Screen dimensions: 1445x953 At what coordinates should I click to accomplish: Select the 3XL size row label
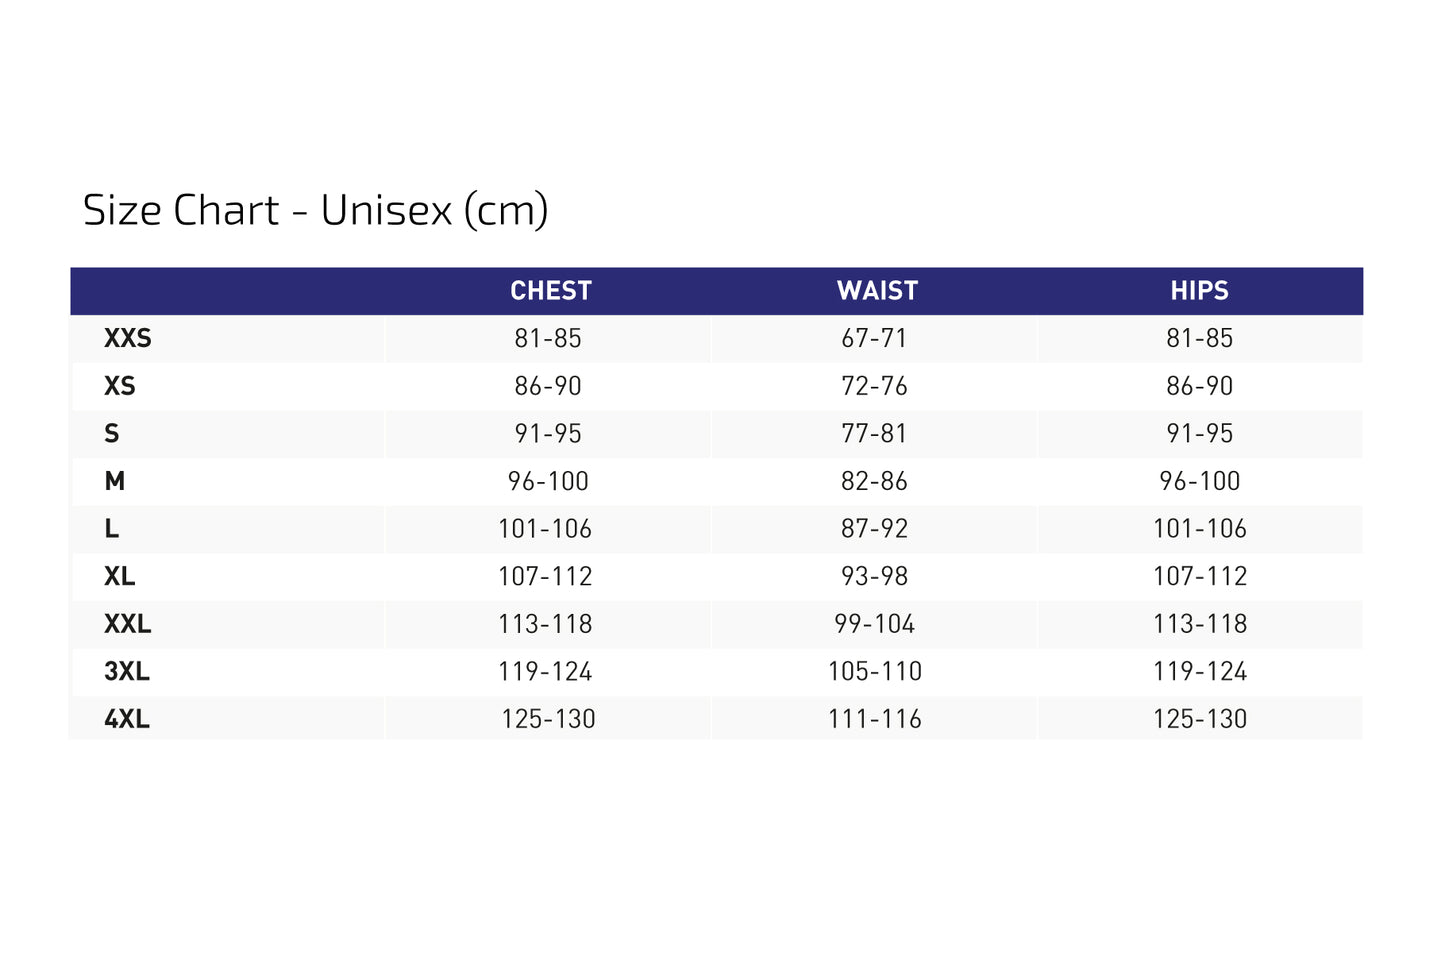pyautogui.click(x=127, y=671)
